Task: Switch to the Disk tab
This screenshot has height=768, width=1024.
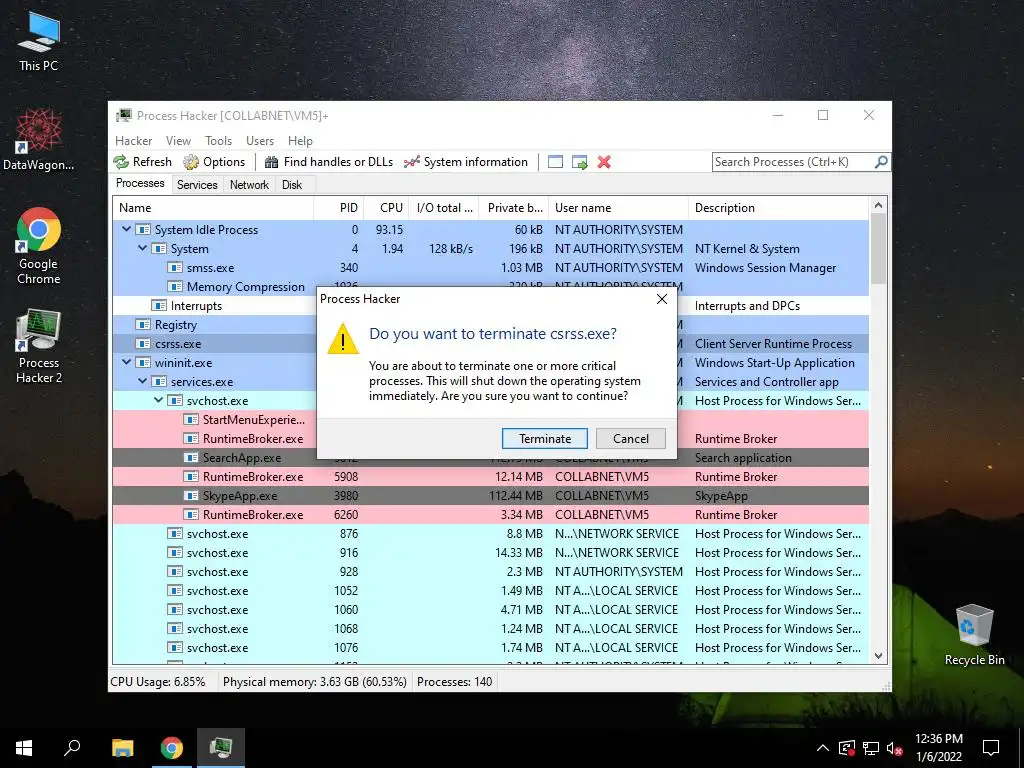Action: pos(292,185)
